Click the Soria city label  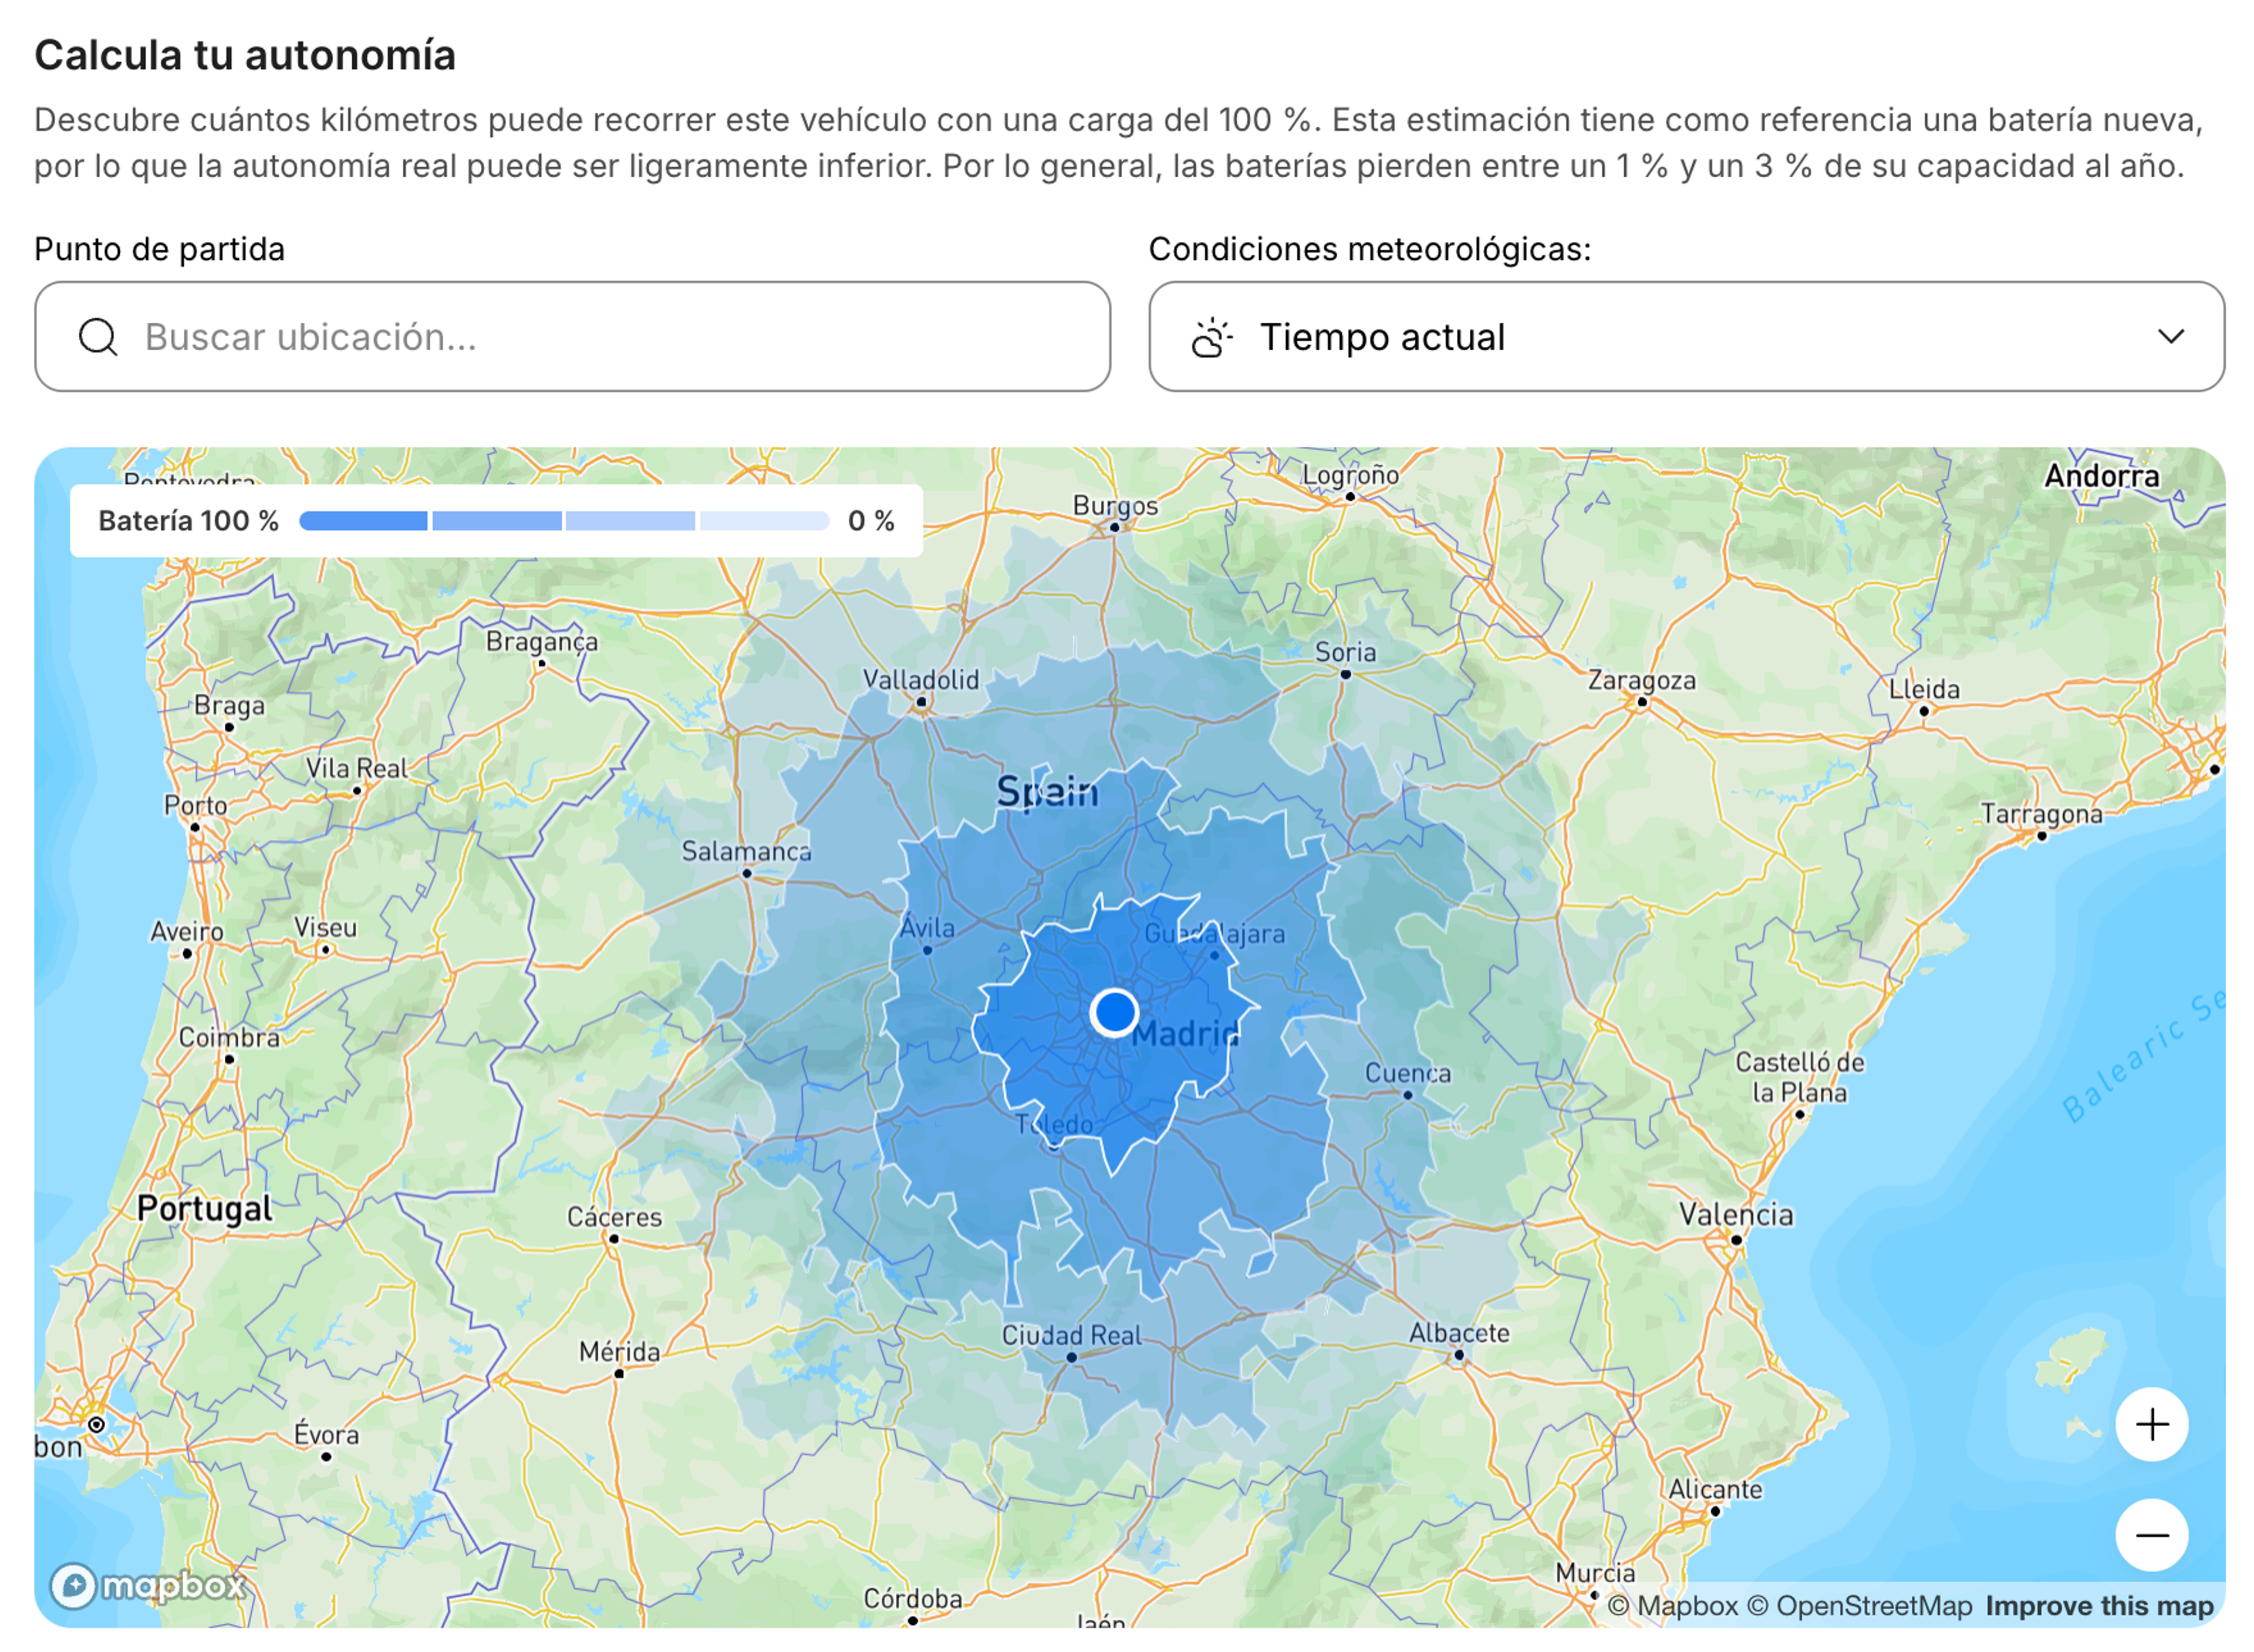(x=1344, y=652)
